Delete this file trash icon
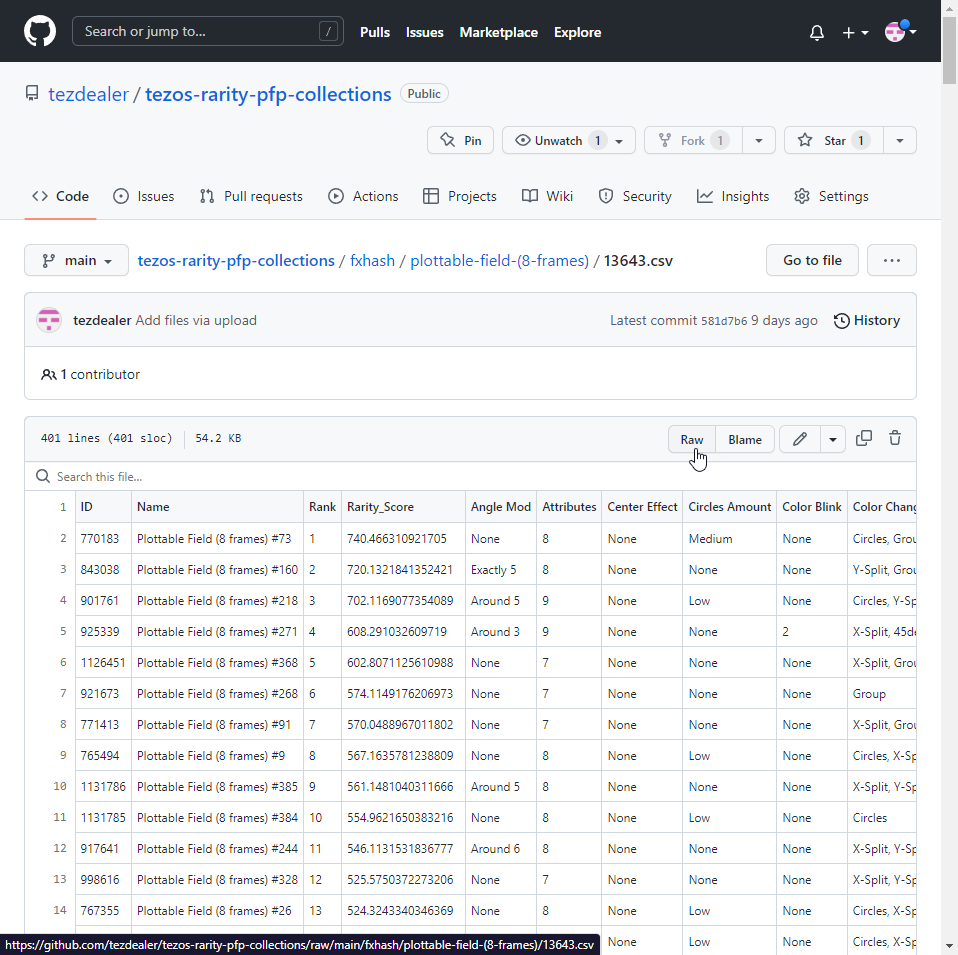This screenshot has width=958, height=955. click(895, 439)
